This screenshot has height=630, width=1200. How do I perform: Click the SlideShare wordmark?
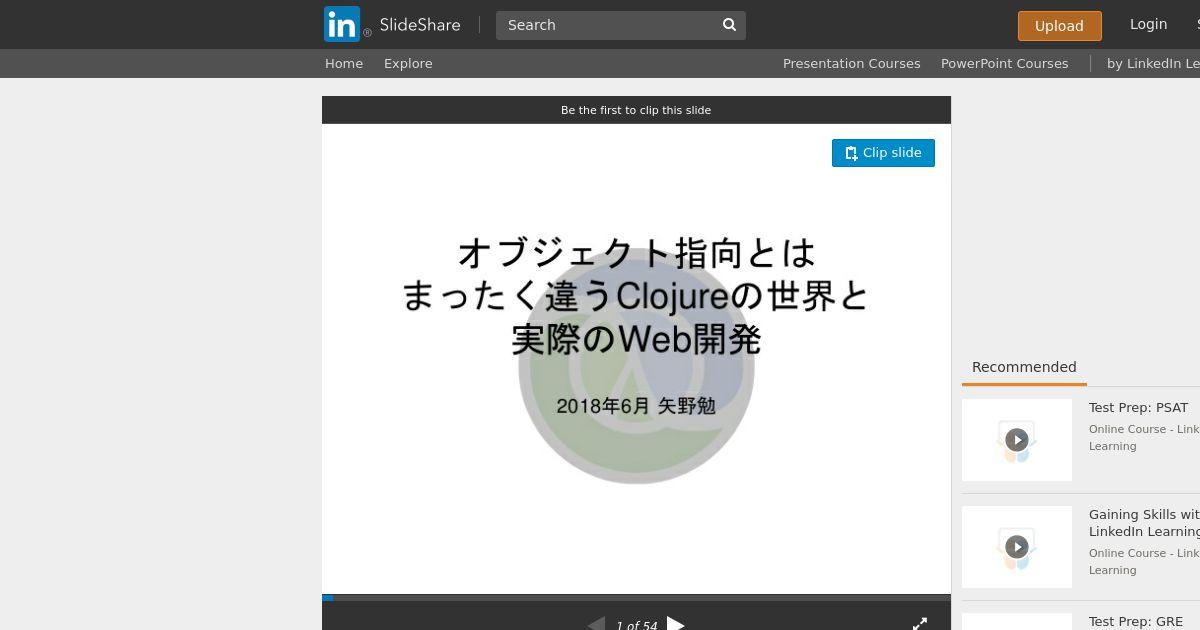420,25
